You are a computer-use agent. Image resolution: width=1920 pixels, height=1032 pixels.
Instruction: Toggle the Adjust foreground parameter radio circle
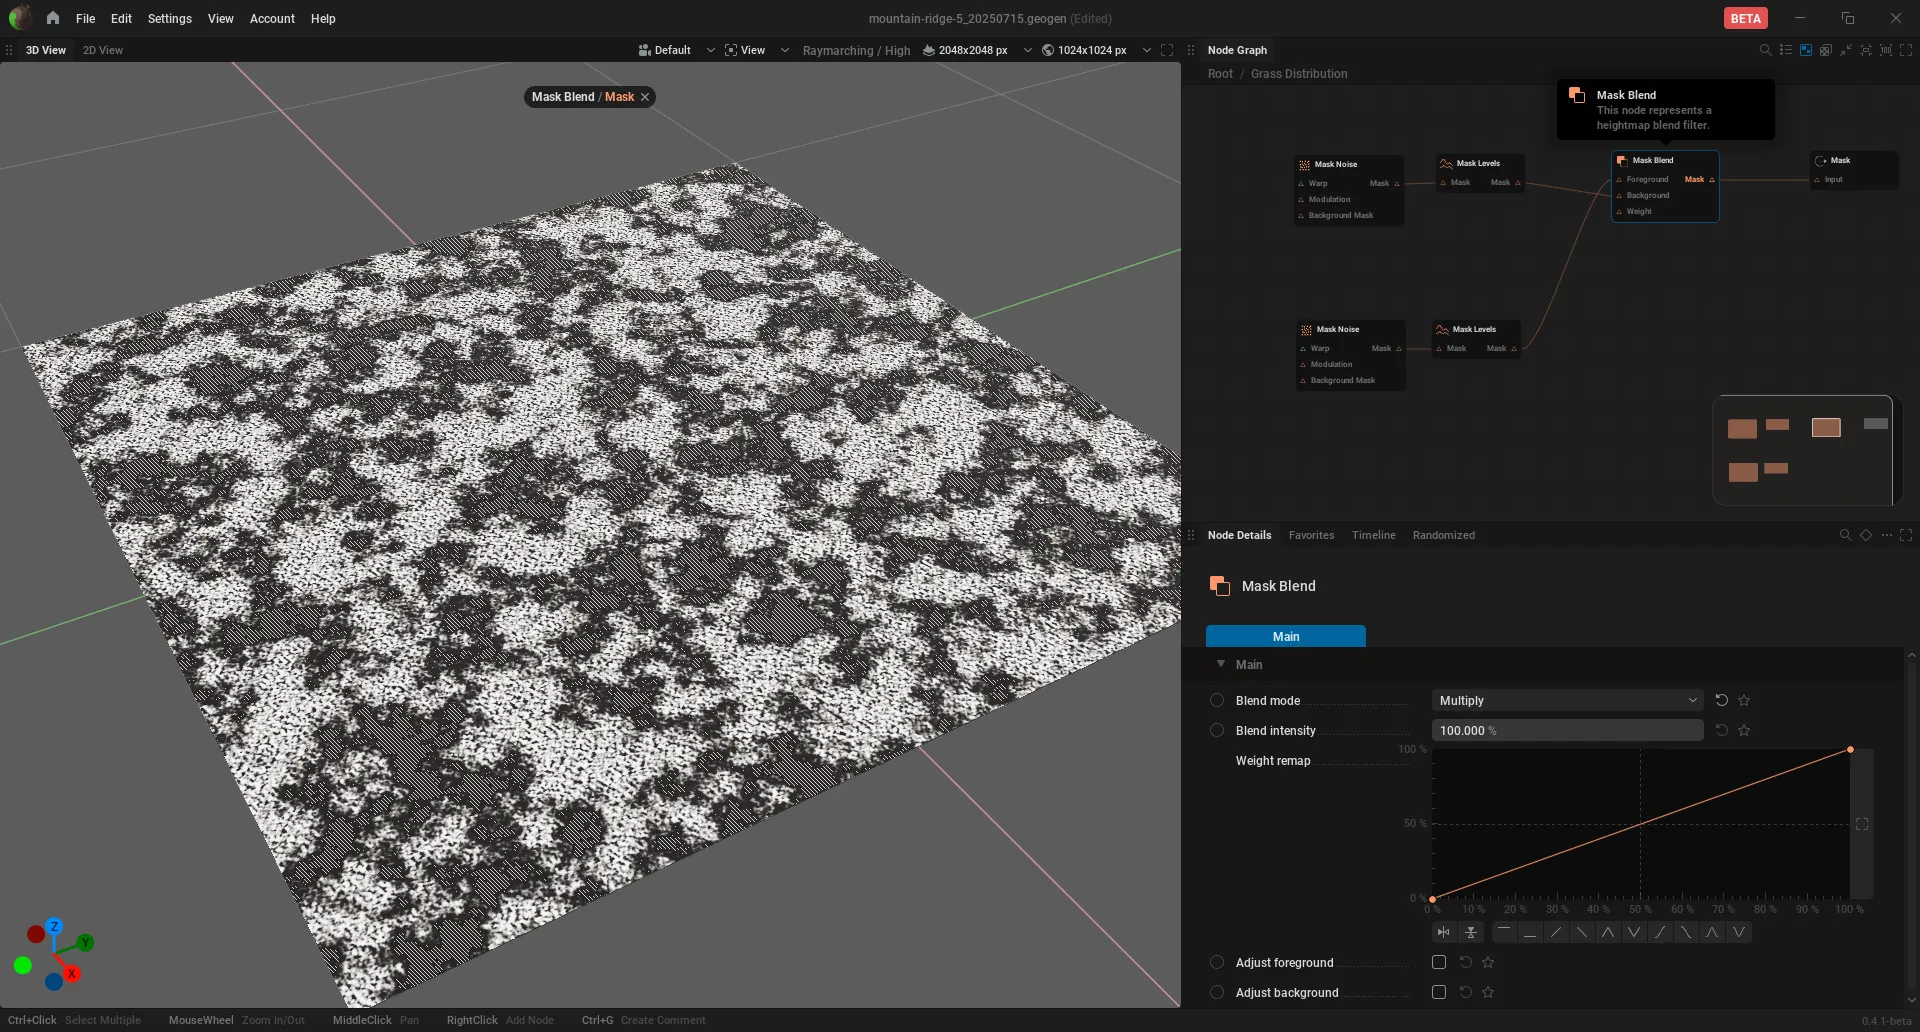(1217, 962)
